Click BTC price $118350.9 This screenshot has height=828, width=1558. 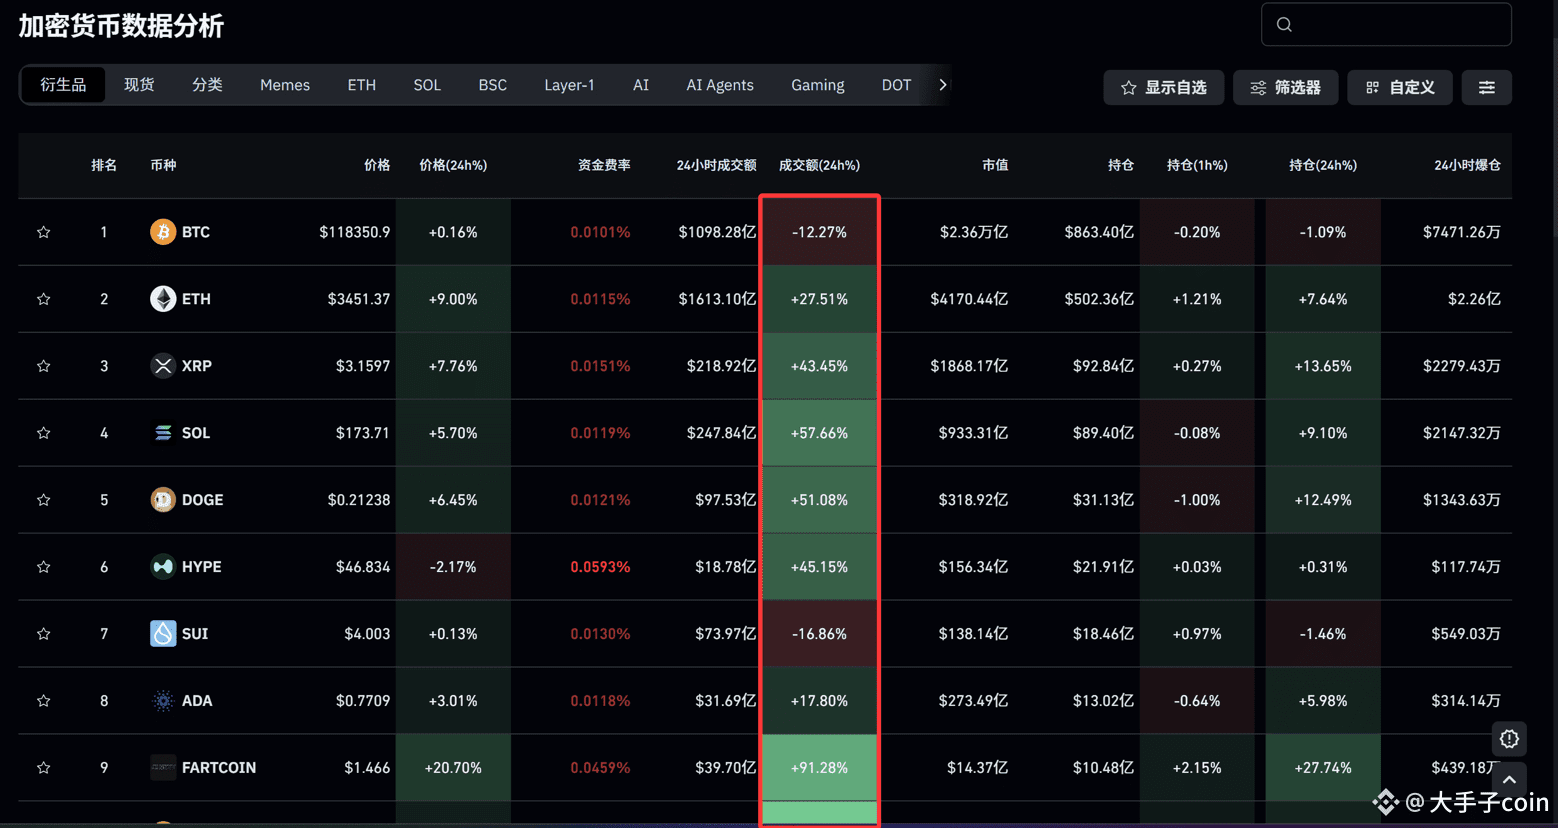coord(355,232)
